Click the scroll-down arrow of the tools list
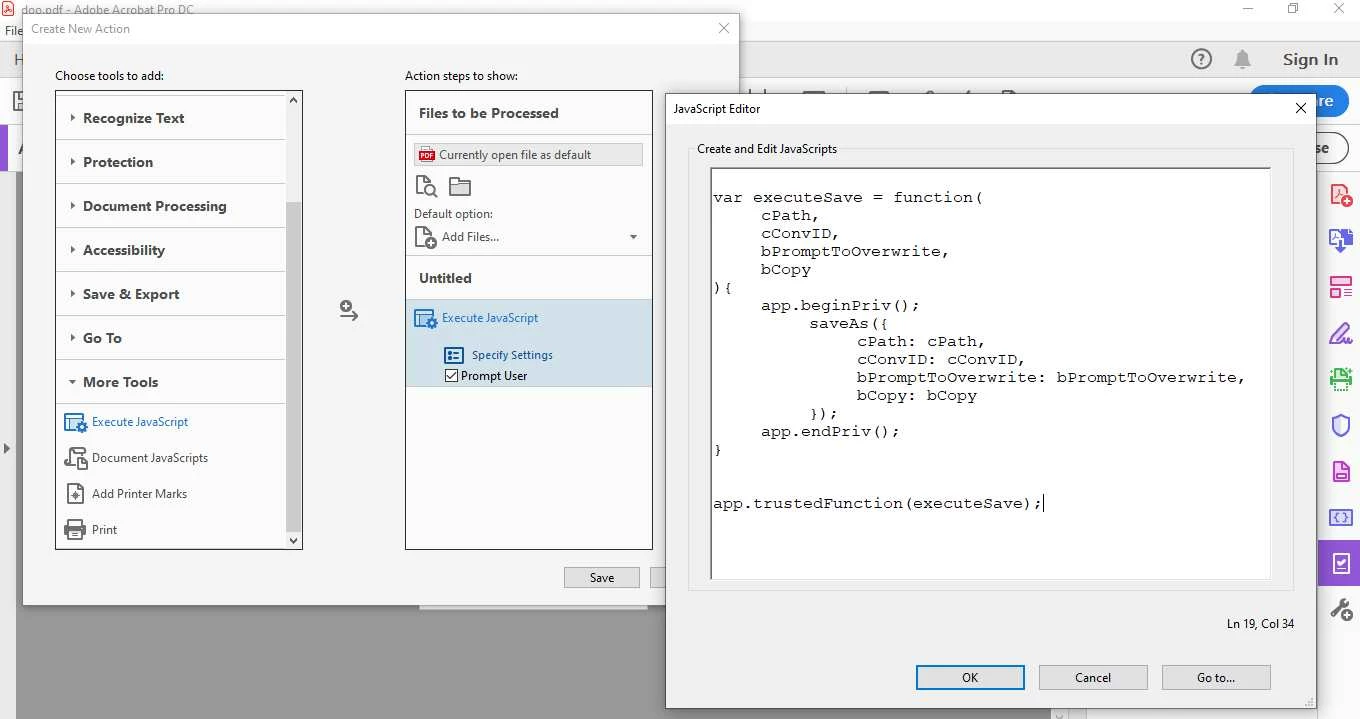Screen dimensions: 1360x719 [x=294, y=540]
